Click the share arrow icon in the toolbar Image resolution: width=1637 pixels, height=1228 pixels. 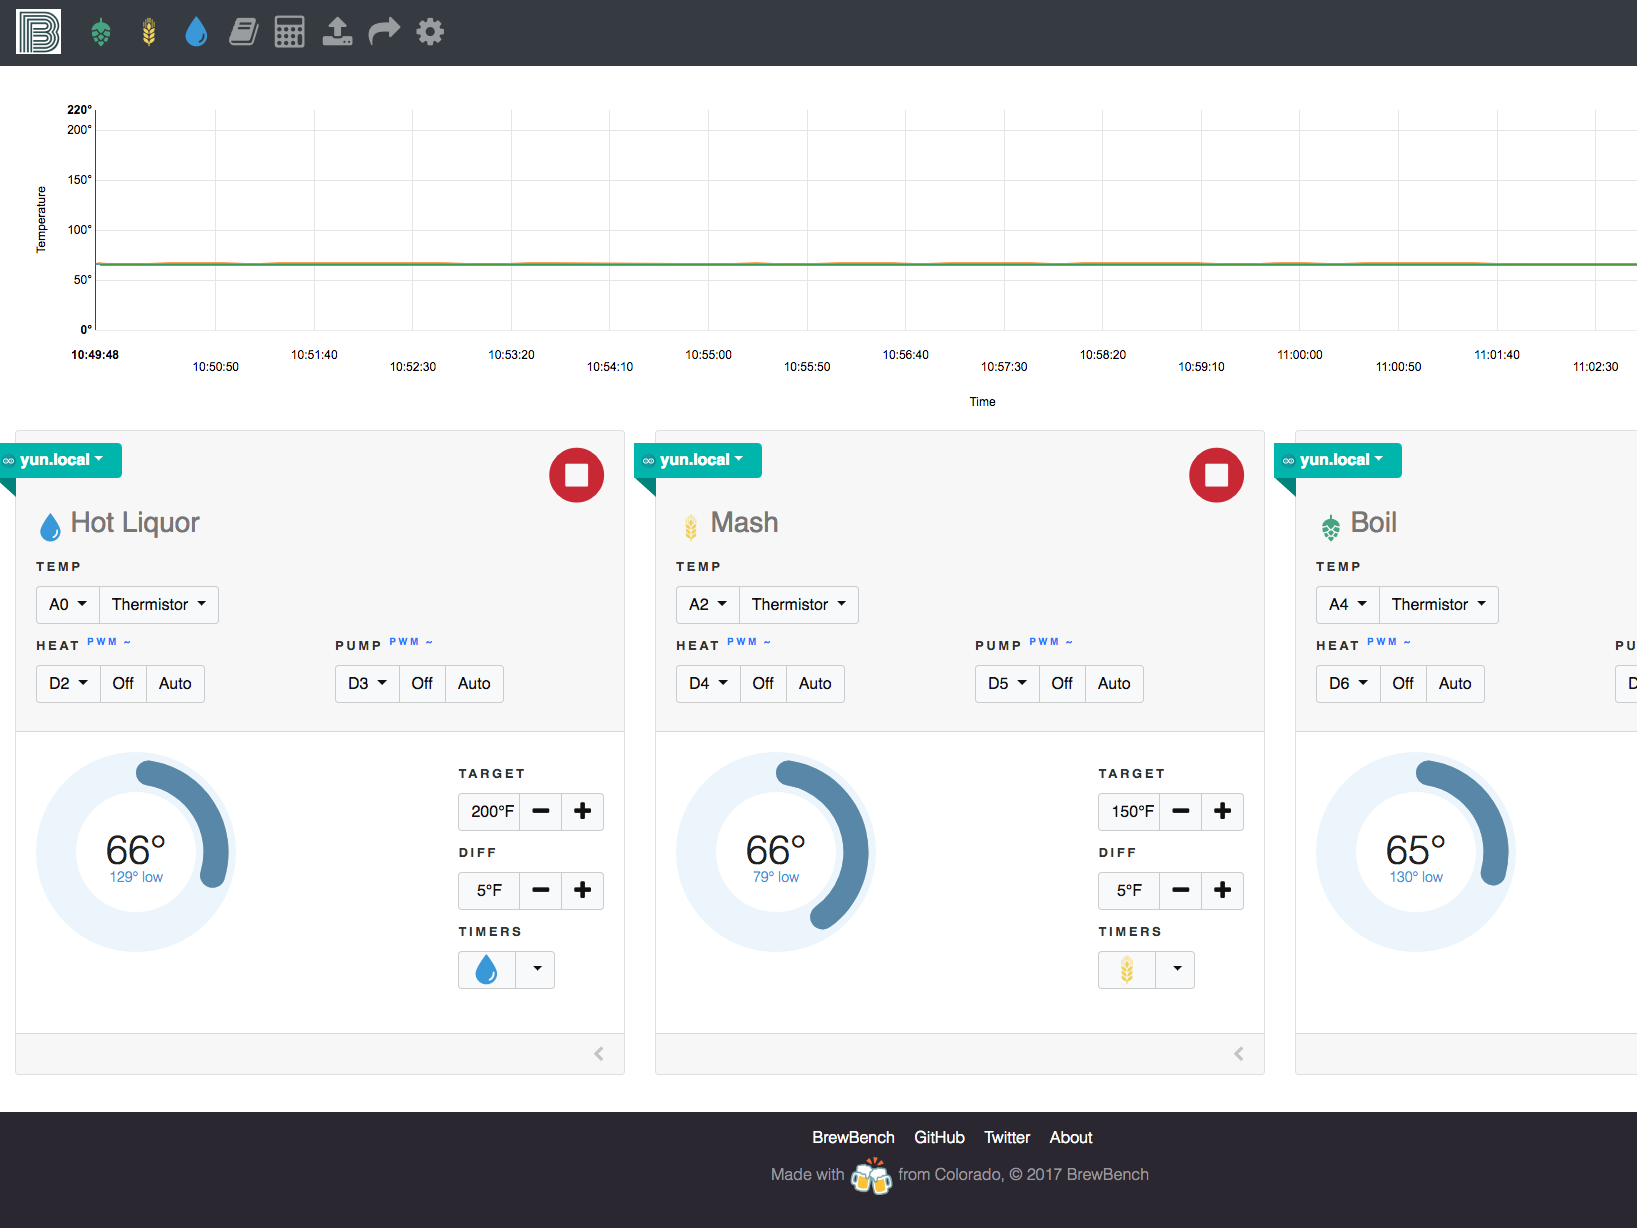point(384,31)
